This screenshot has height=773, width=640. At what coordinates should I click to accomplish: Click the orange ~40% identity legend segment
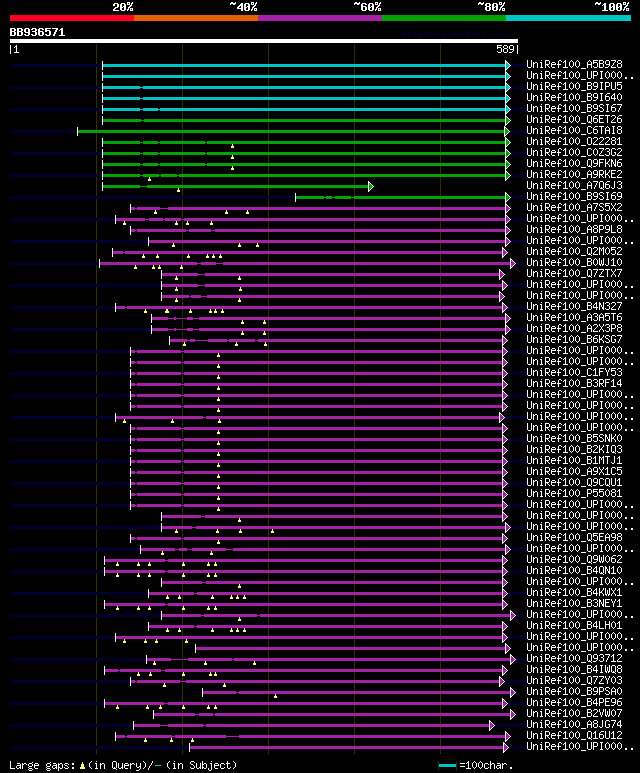196,18
